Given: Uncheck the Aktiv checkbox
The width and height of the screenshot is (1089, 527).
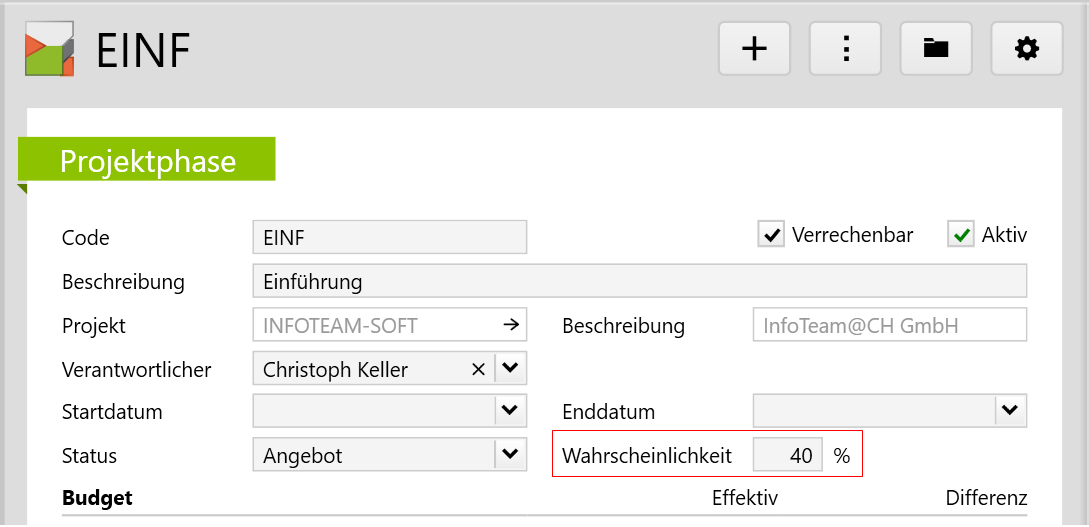Looking at the screenshot, I should tap(961, 235).
